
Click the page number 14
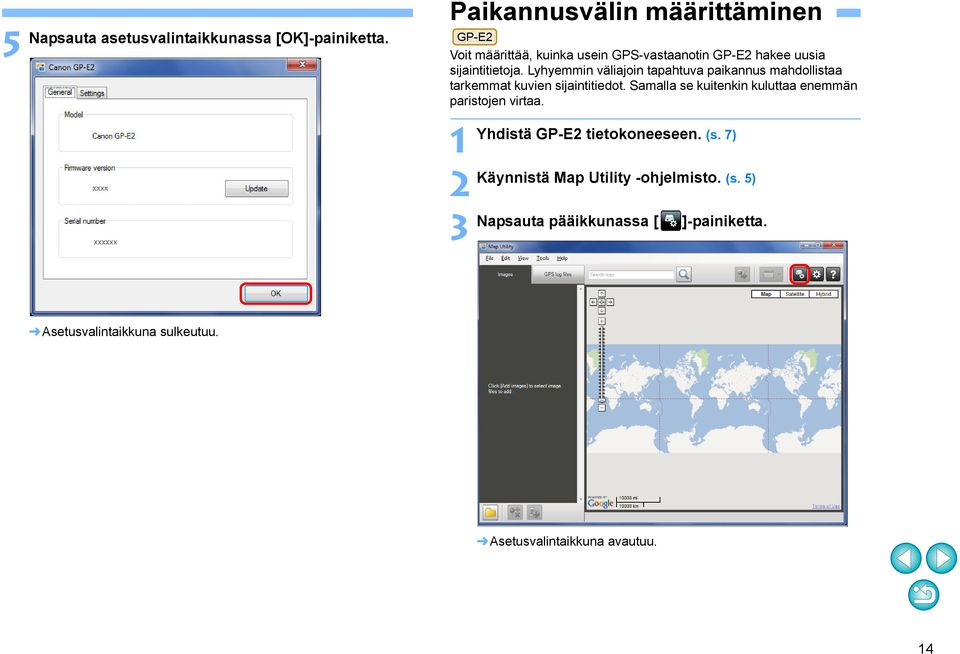[926, 648]
